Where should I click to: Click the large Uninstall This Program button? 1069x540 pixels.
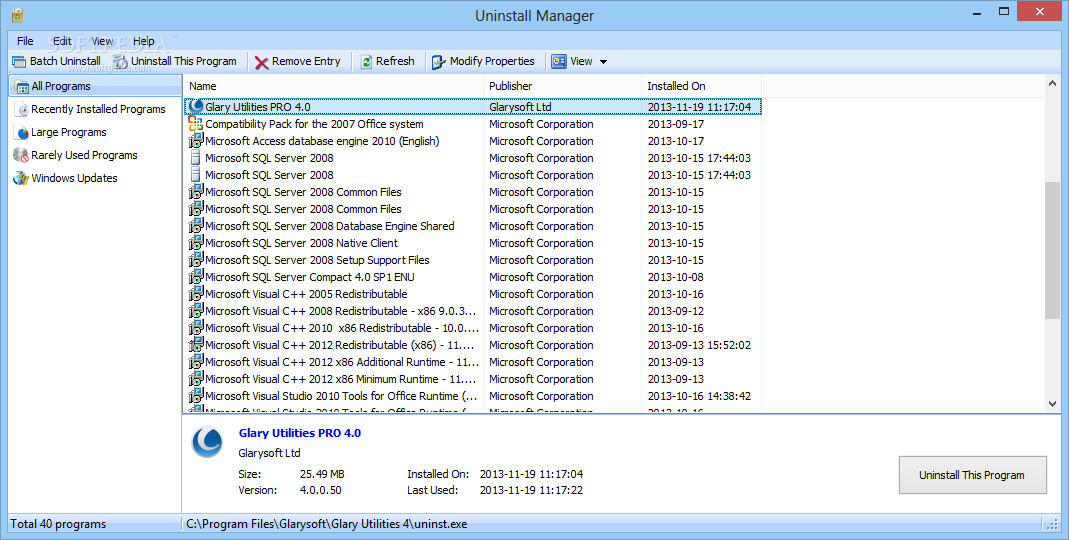[x=972, y=475]
